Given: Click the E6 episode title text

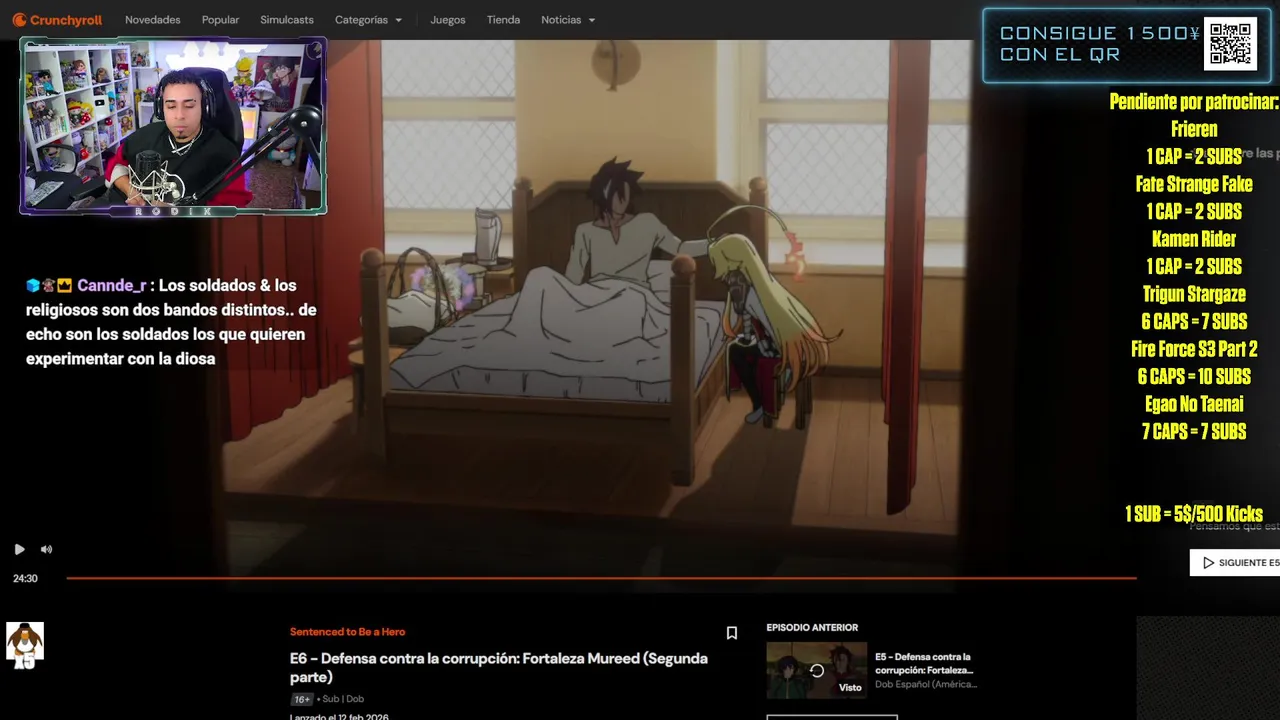Looking at the screenshot, I should click(499, 668).
